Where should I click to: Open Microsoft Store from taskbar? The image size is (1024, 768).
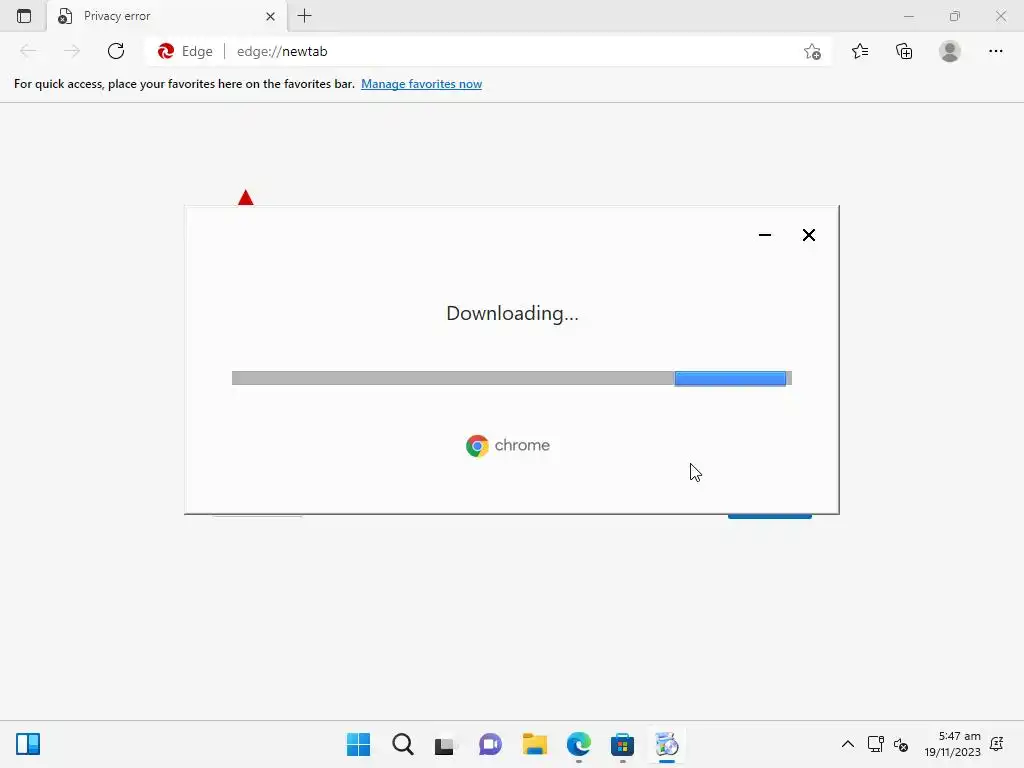click(x=622, y=744)
